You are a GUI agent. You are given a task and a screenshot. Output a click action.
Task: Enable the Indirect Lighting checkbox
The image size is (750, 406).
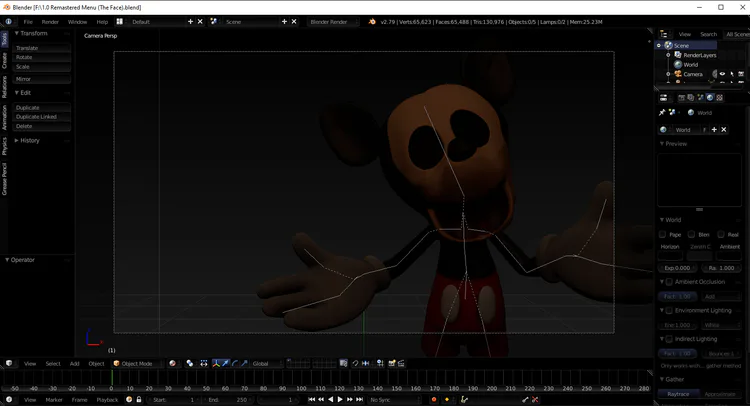tap(669, 339)
